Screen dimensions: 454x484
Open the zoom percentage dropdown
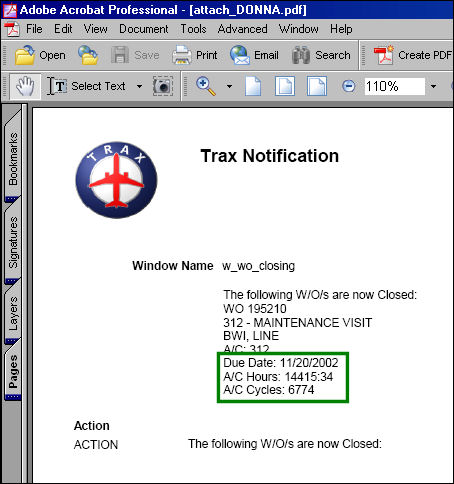(x=433, y=87)
